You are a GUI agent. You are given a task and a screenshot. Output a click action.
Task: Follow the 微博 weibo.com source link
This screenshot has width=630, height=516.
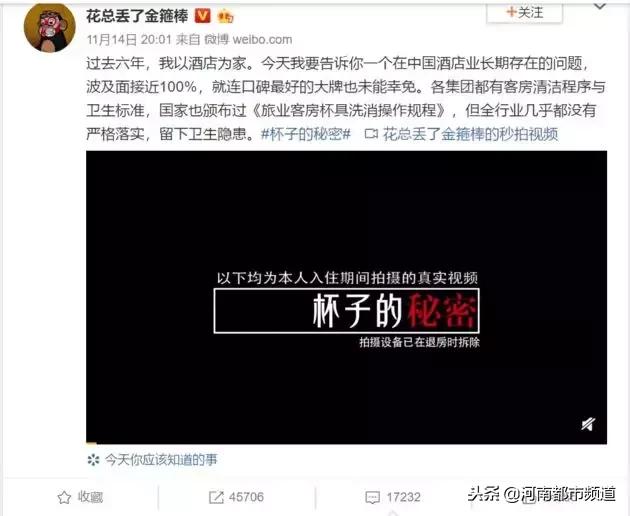248,39
